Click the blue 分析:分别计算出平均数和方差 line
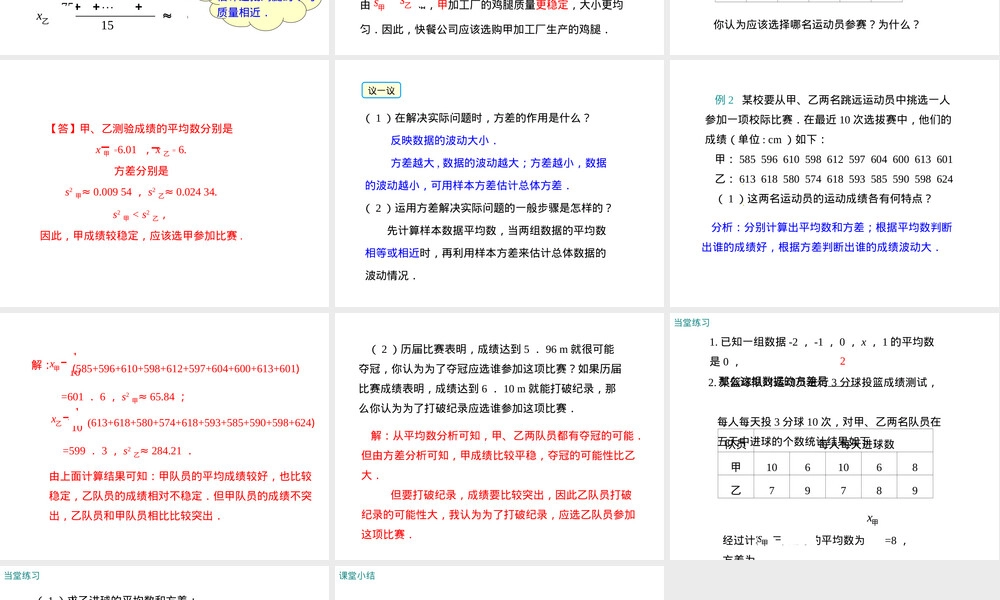Viewport: 1000px width, 600px height. pos(832,228)
